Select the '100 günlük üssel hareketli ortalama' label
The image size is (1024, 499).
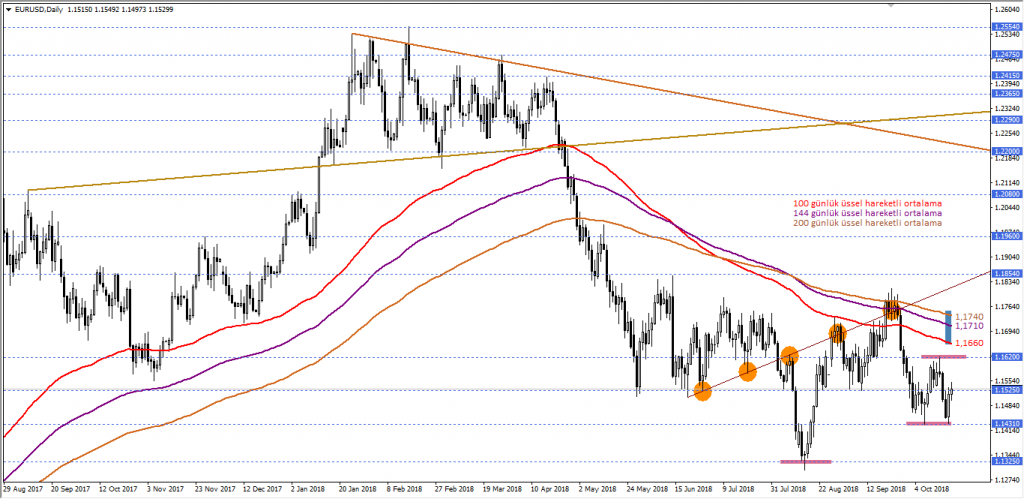(867, 204)
